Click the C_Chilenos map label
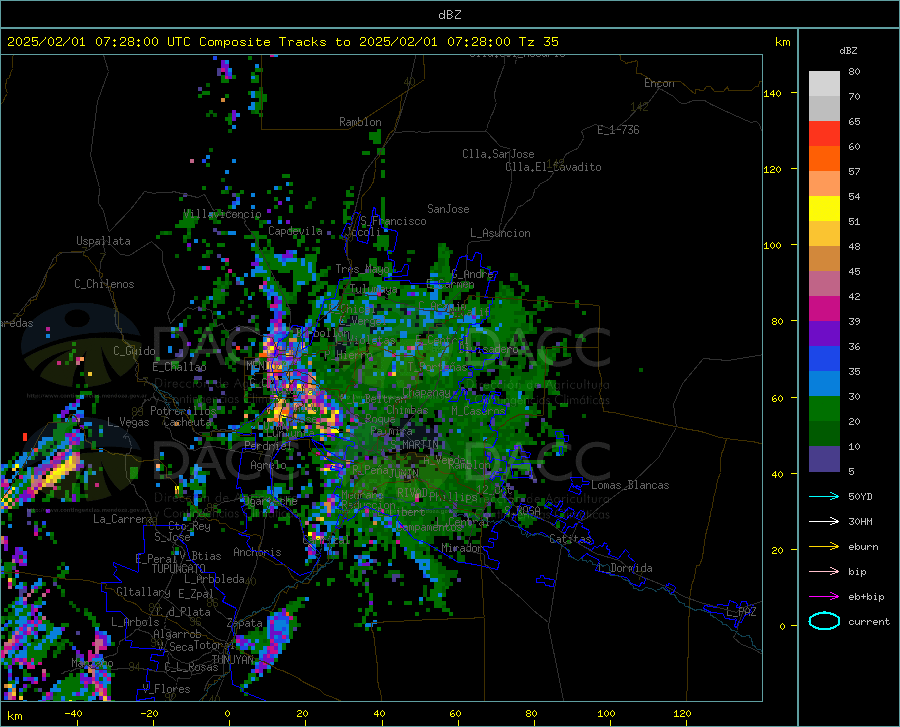 point(104,284)
